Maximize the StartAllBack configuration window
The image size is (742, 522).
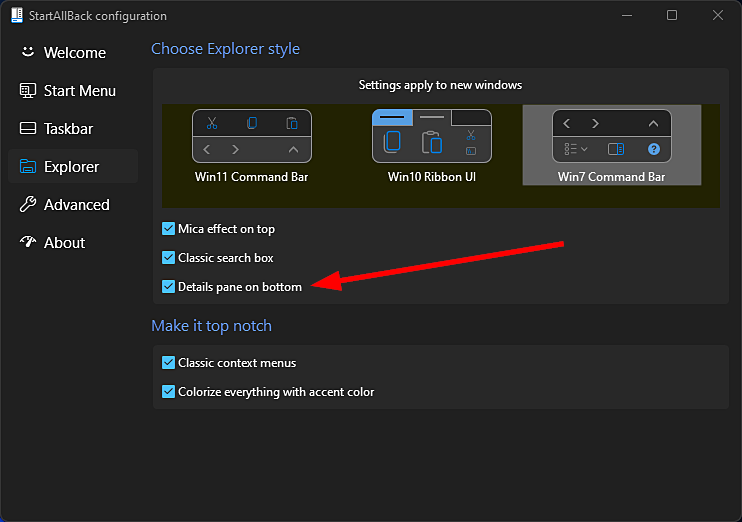pyautogui.click(x=672, y=15)
